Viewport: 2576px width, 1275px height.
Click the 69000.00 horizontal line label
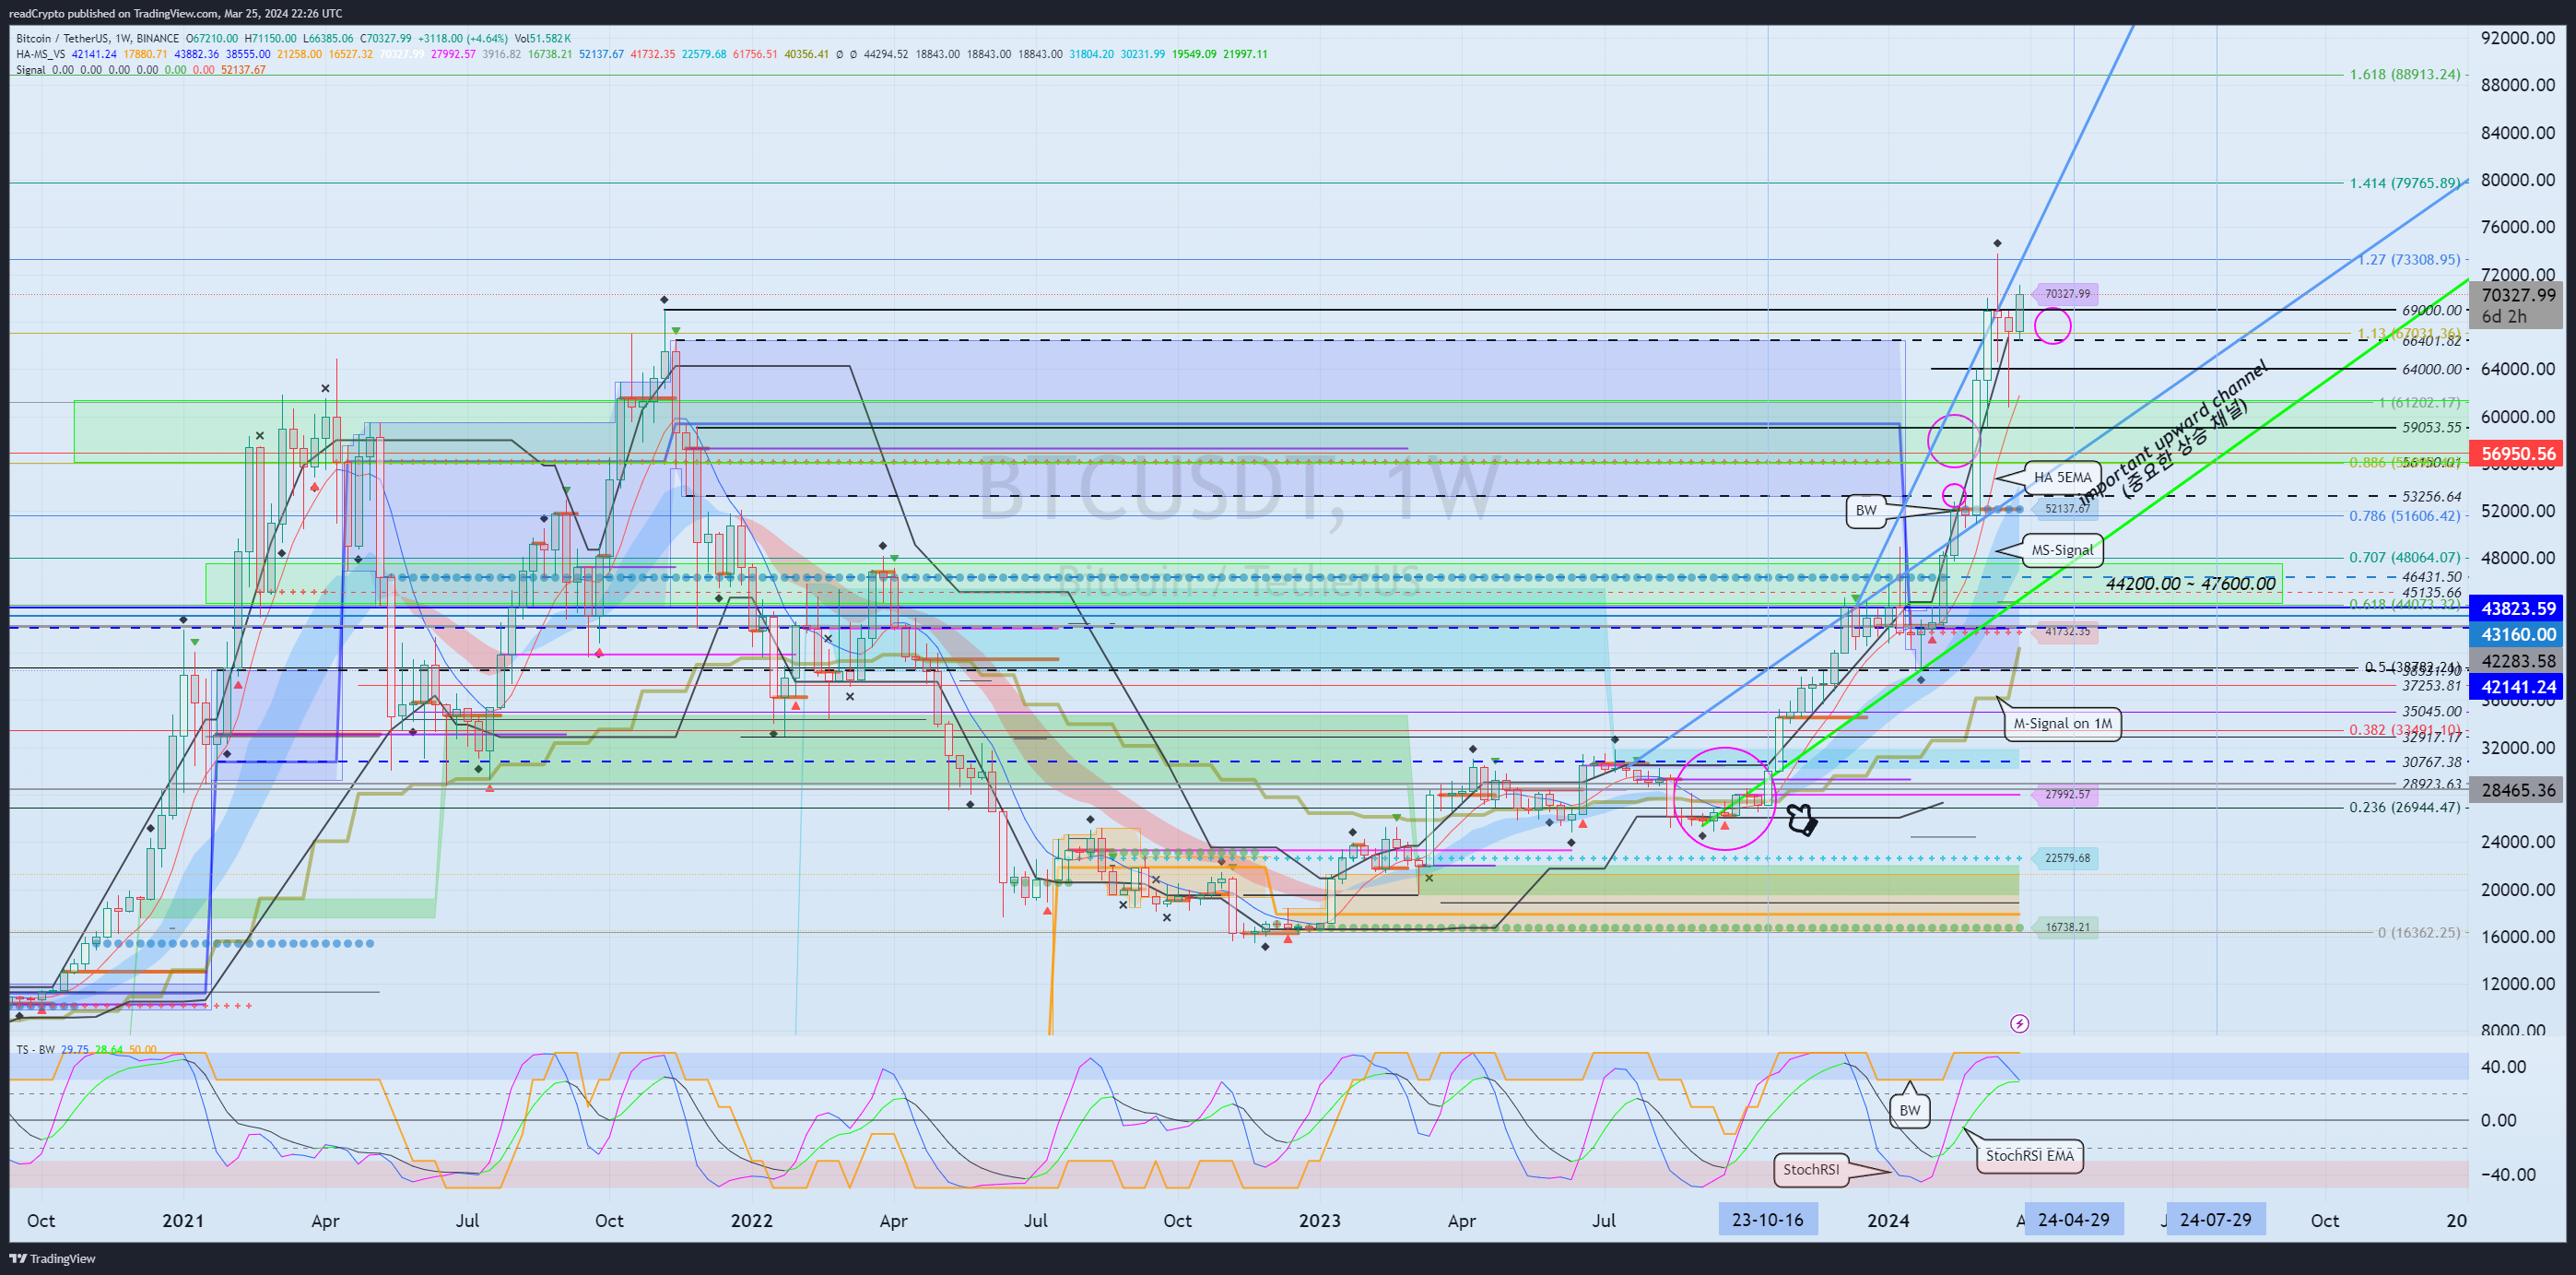click(x=2431, y=311)
